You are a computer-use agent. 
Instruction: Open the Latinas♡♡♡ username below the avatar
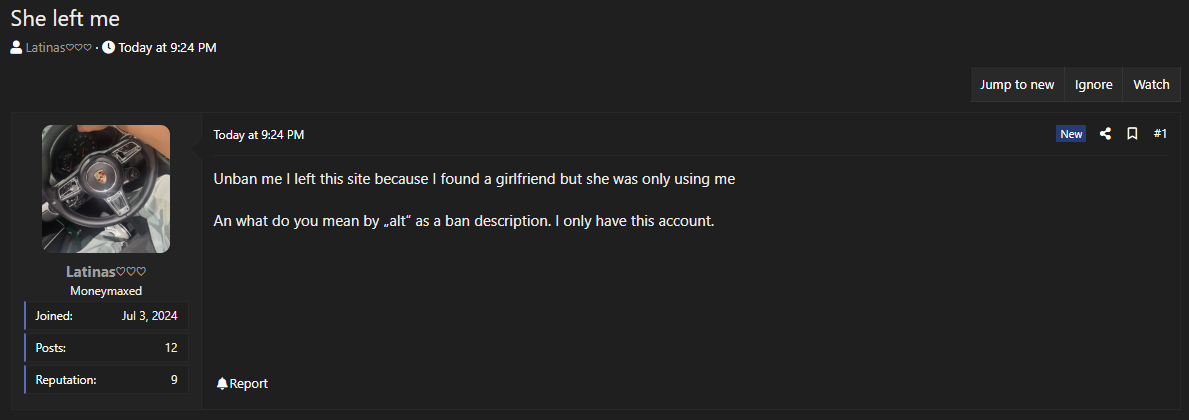click(106, 272)
